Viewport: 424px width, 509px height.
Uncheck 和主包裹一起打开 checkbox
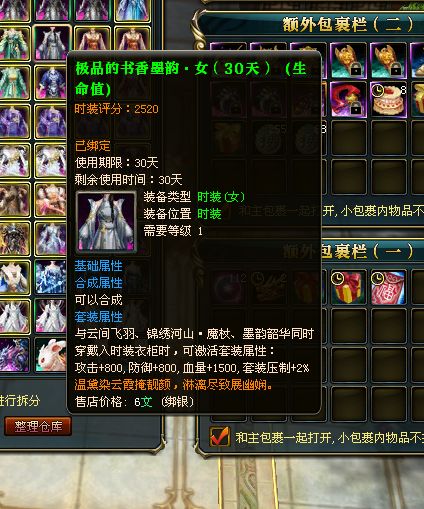220,436
